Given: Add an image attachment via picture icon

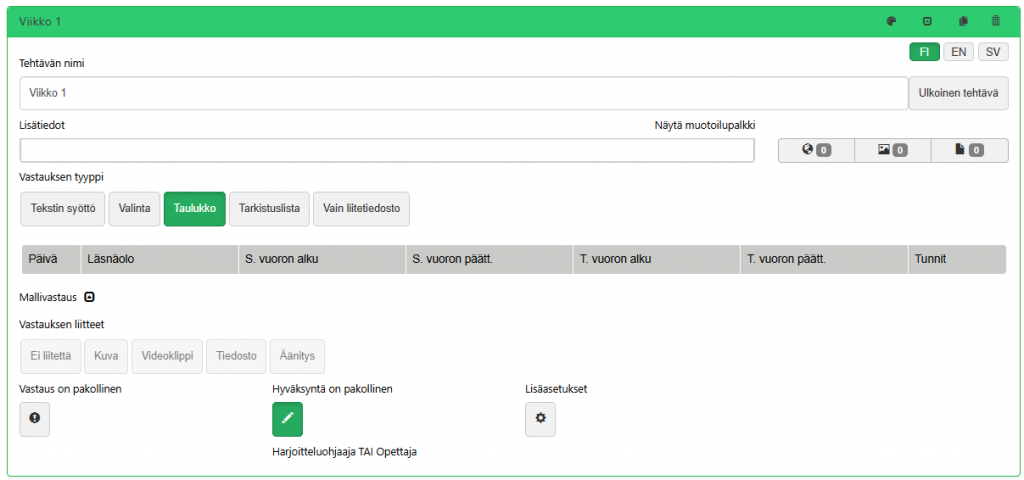Looking at the screenshot, I should click(892, 150).
